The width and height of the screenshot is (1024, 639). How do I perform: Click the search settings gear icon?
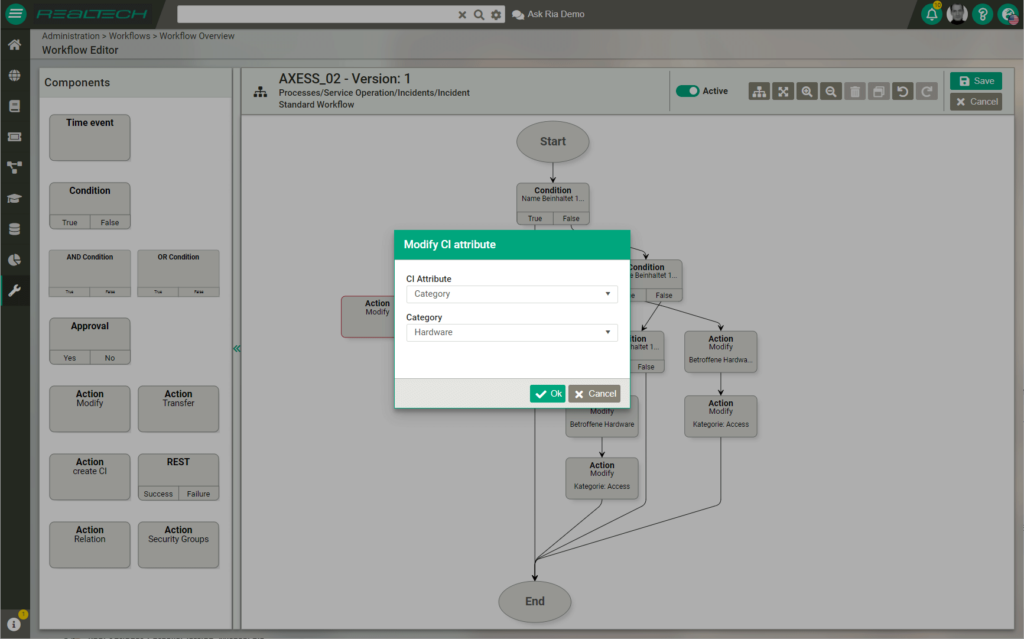(x=495, y=15)
